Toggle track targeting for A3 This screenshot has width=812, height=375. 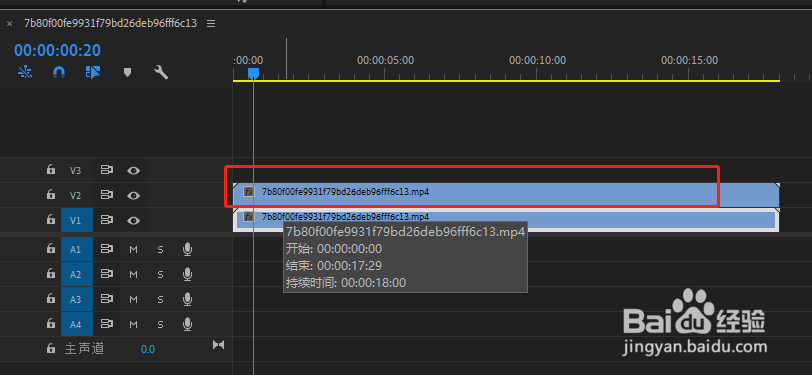coord(77,299)
